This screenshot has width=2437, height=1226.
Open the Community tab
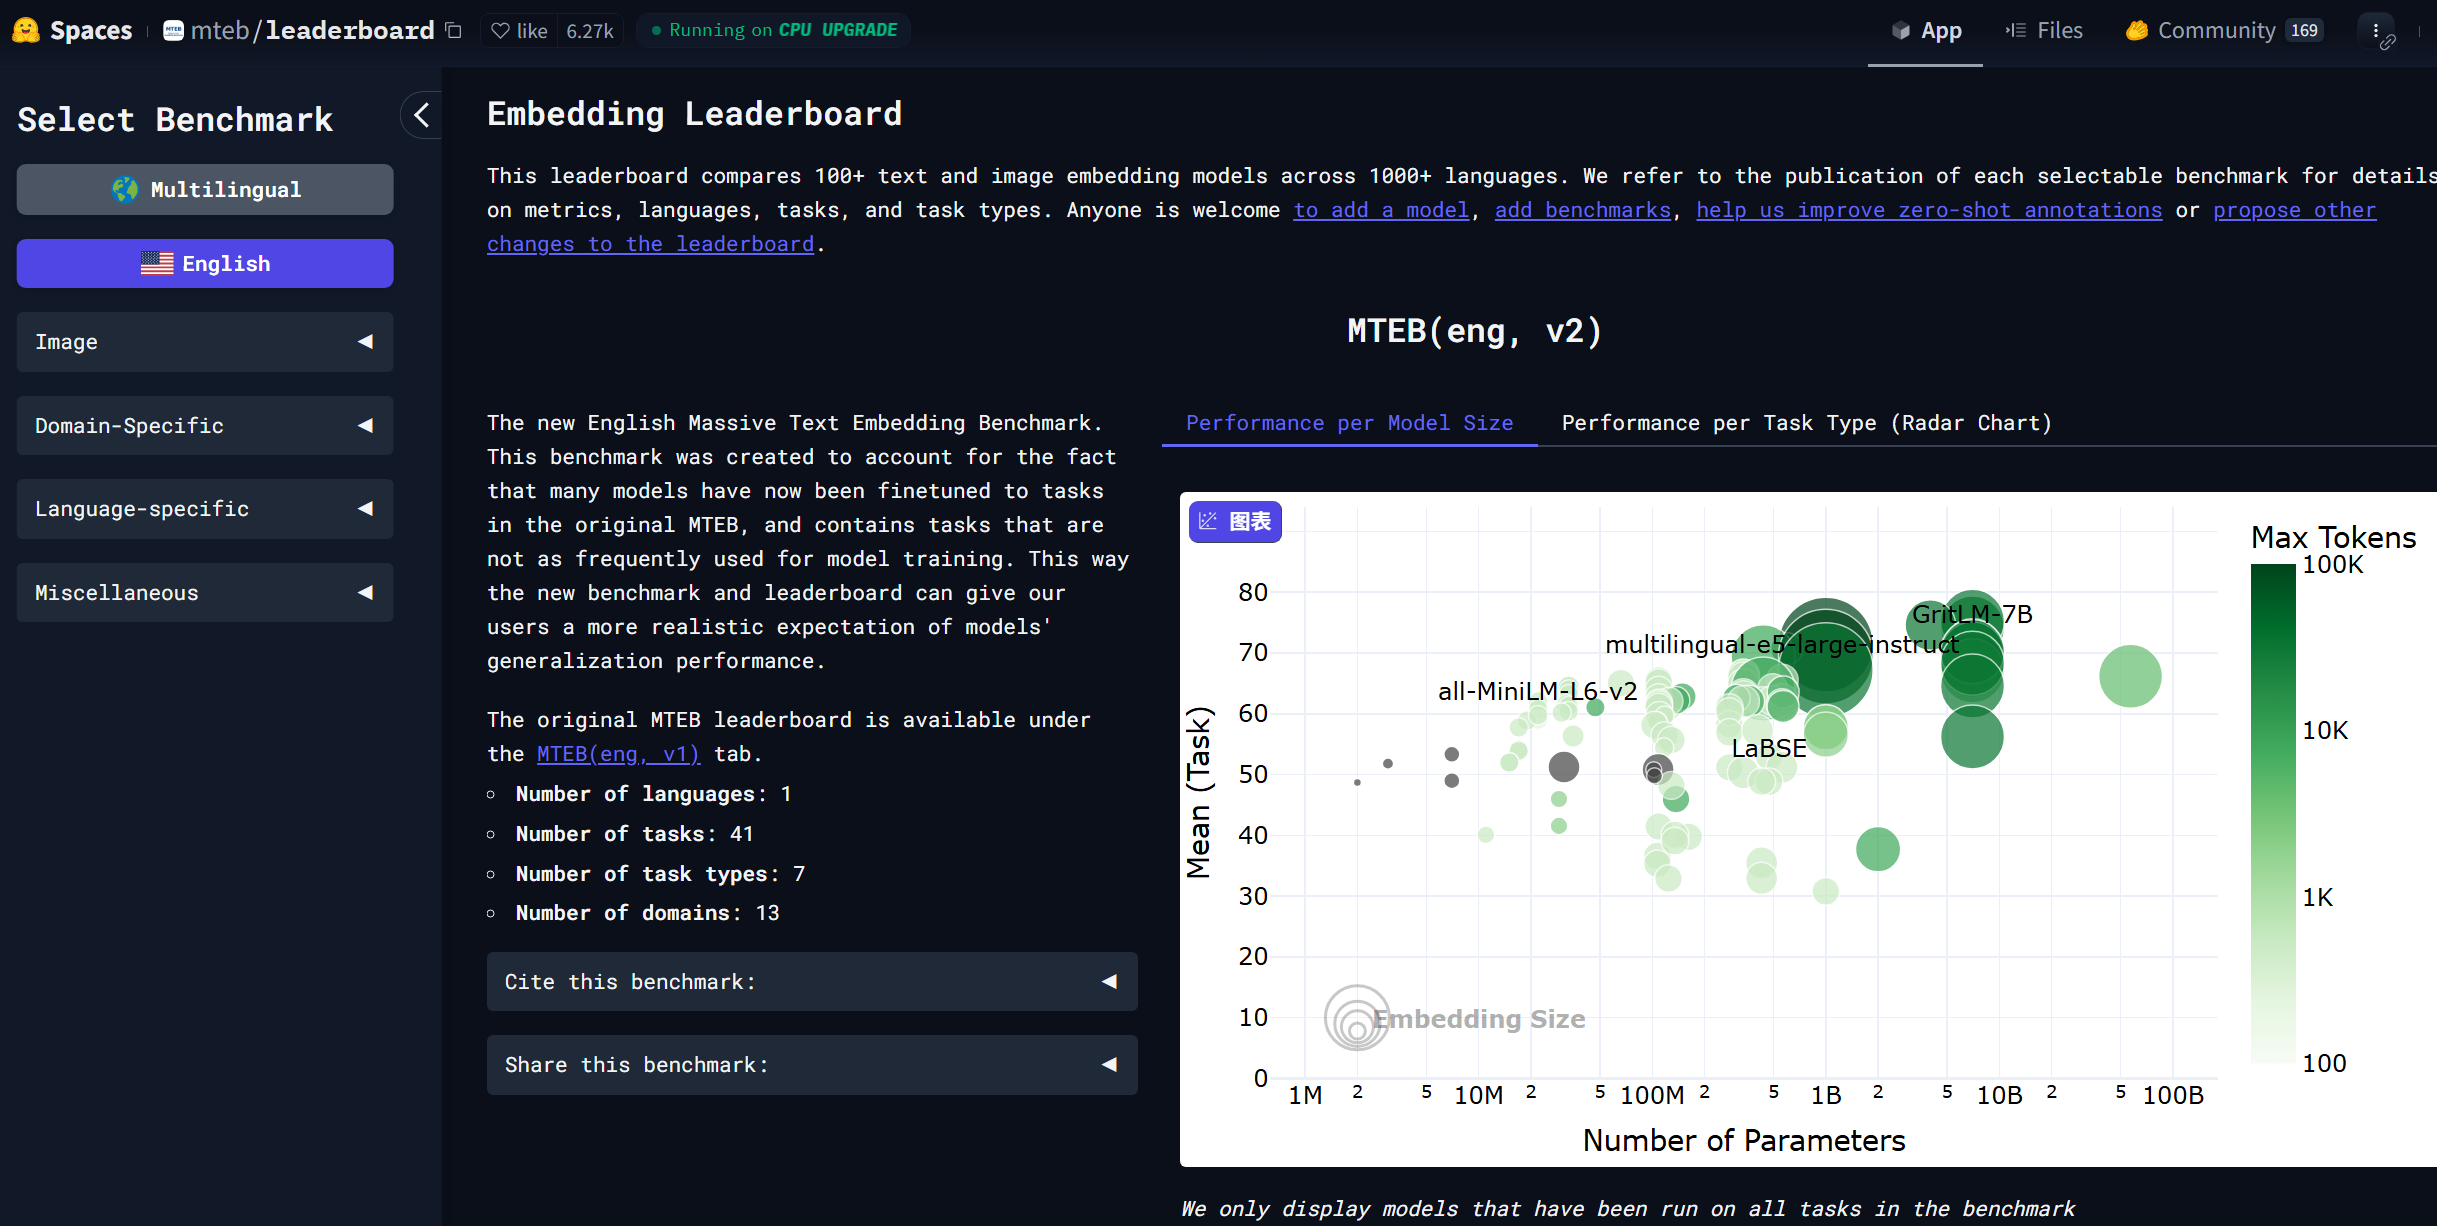coord(2223,31)
